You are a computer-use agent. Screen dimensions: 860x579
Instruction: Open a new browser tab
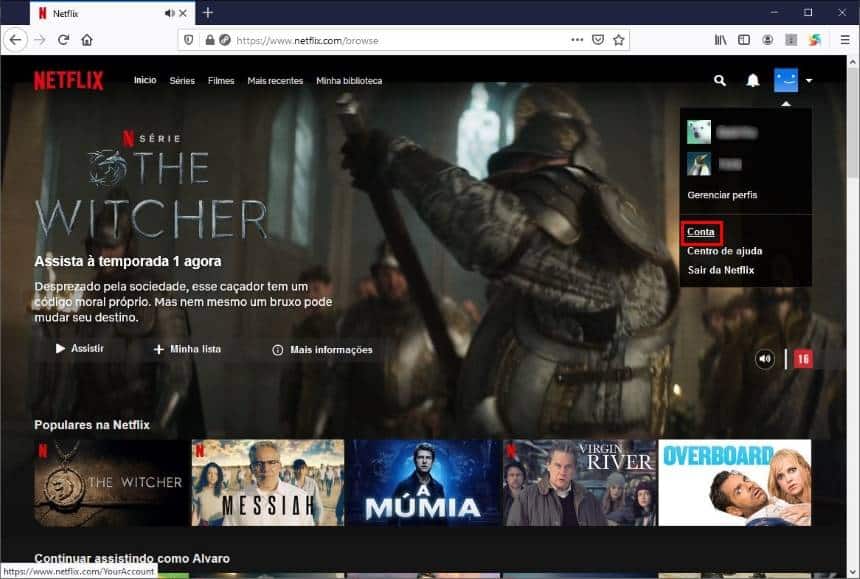click(208, 13)
